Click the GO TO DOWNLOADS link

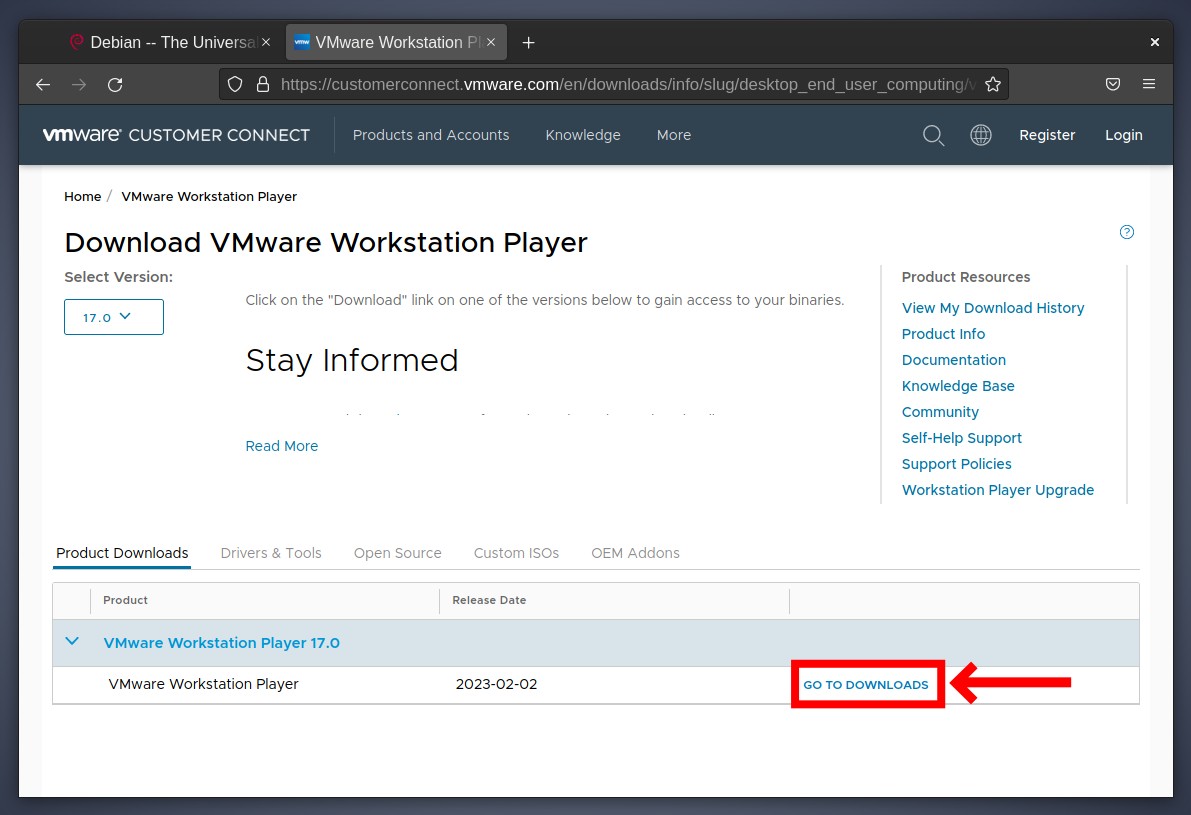(x=866, y=685)
